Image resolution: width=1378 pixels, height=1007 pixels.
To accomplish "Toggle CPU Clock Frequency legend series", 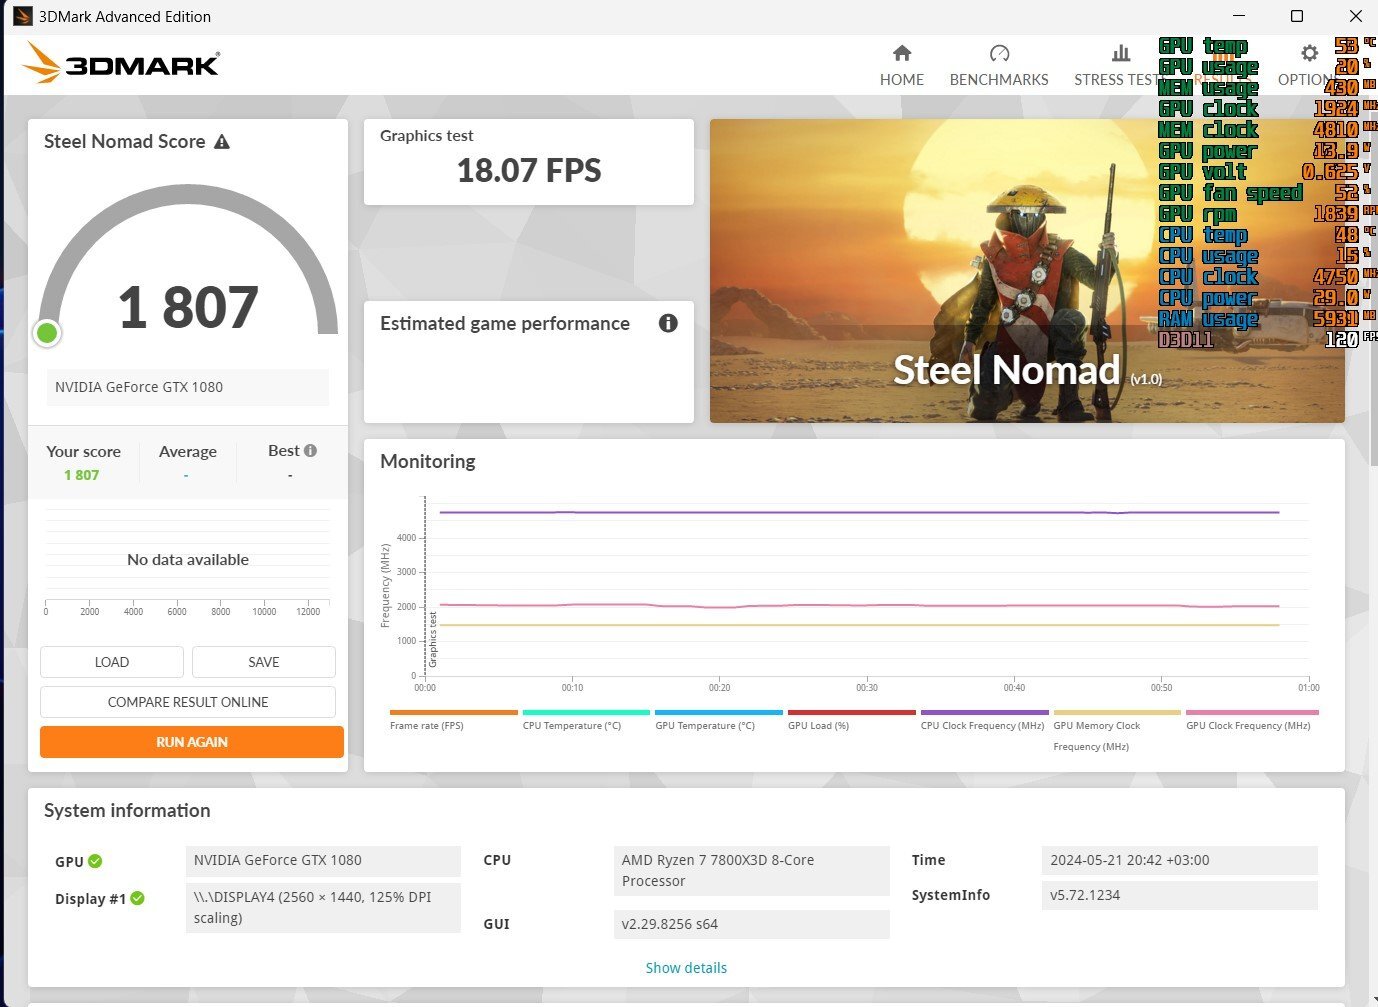I will click(x=984, y=720).
